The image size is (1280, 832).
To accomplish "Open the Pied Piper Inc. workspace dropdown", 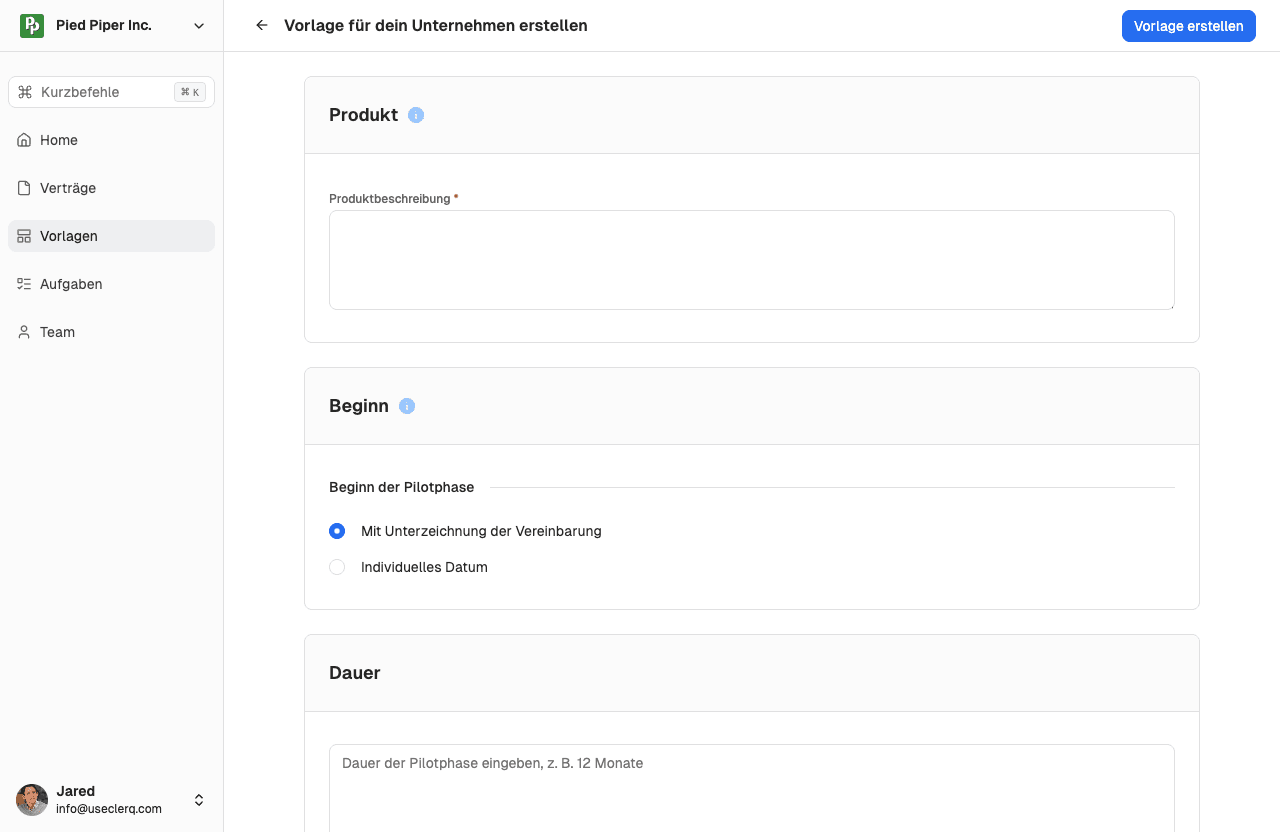I will (199, 26).
